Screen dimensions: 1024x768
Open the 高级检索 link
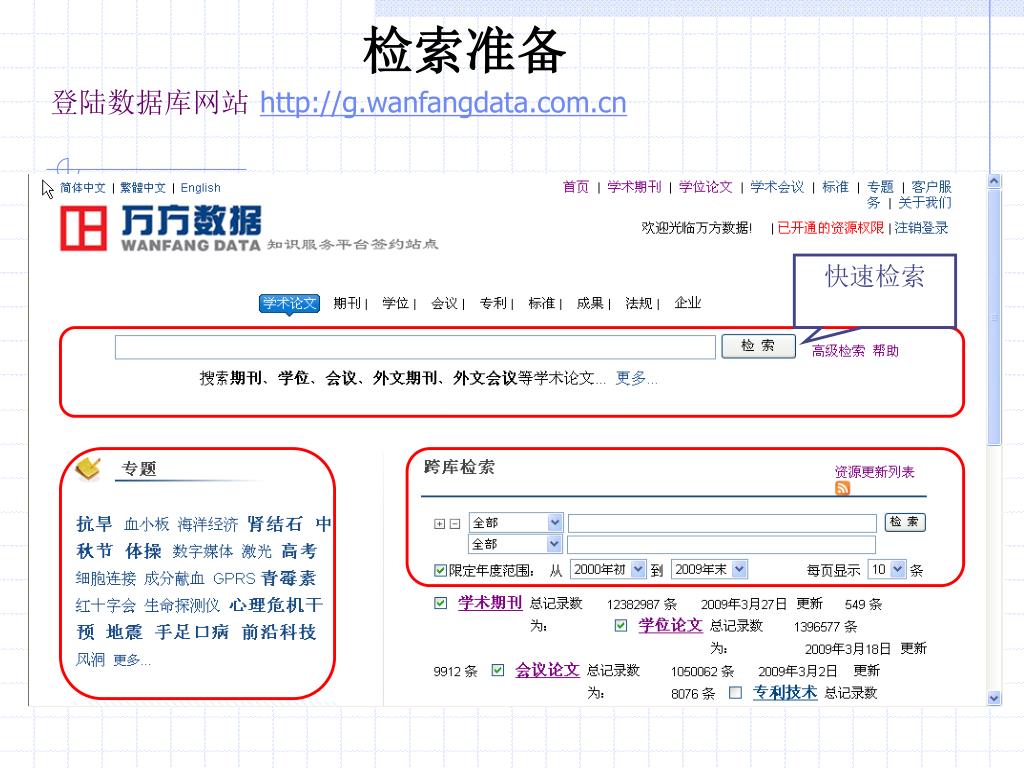839,351
